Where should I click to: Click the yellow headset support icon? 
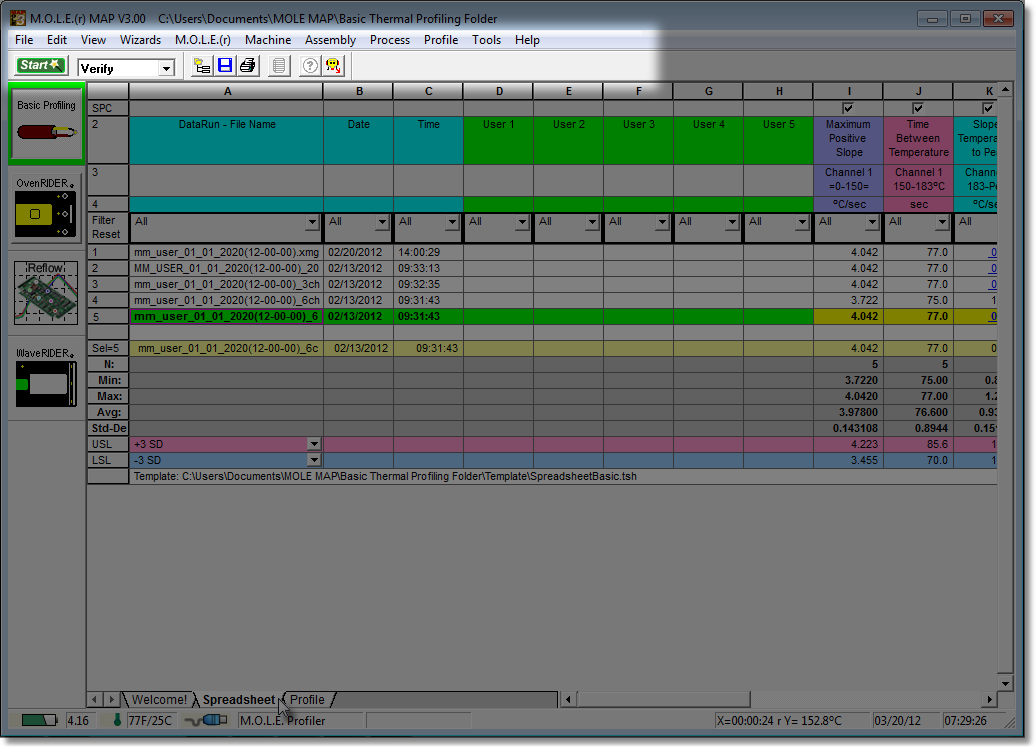(333, 65)
